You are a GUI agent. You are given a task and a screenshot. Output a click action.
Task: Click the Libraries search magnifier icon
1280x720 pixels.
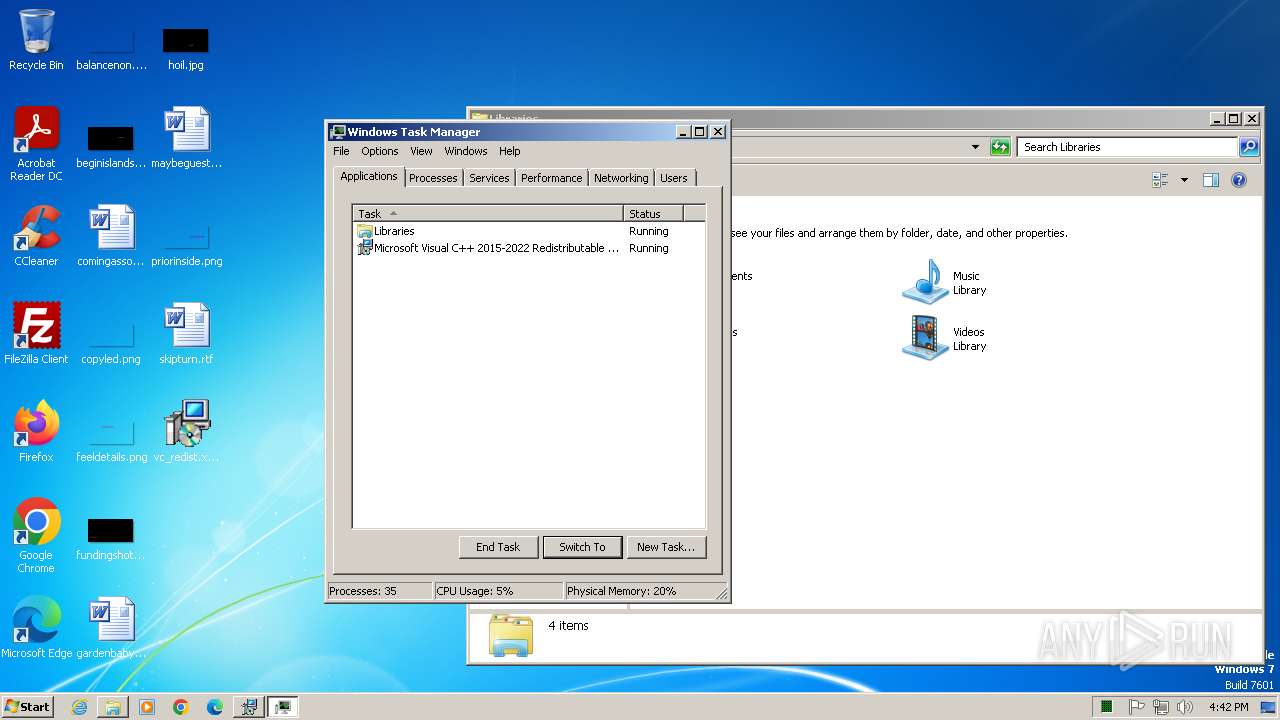pyautogui.click(x=1249, y=147)
